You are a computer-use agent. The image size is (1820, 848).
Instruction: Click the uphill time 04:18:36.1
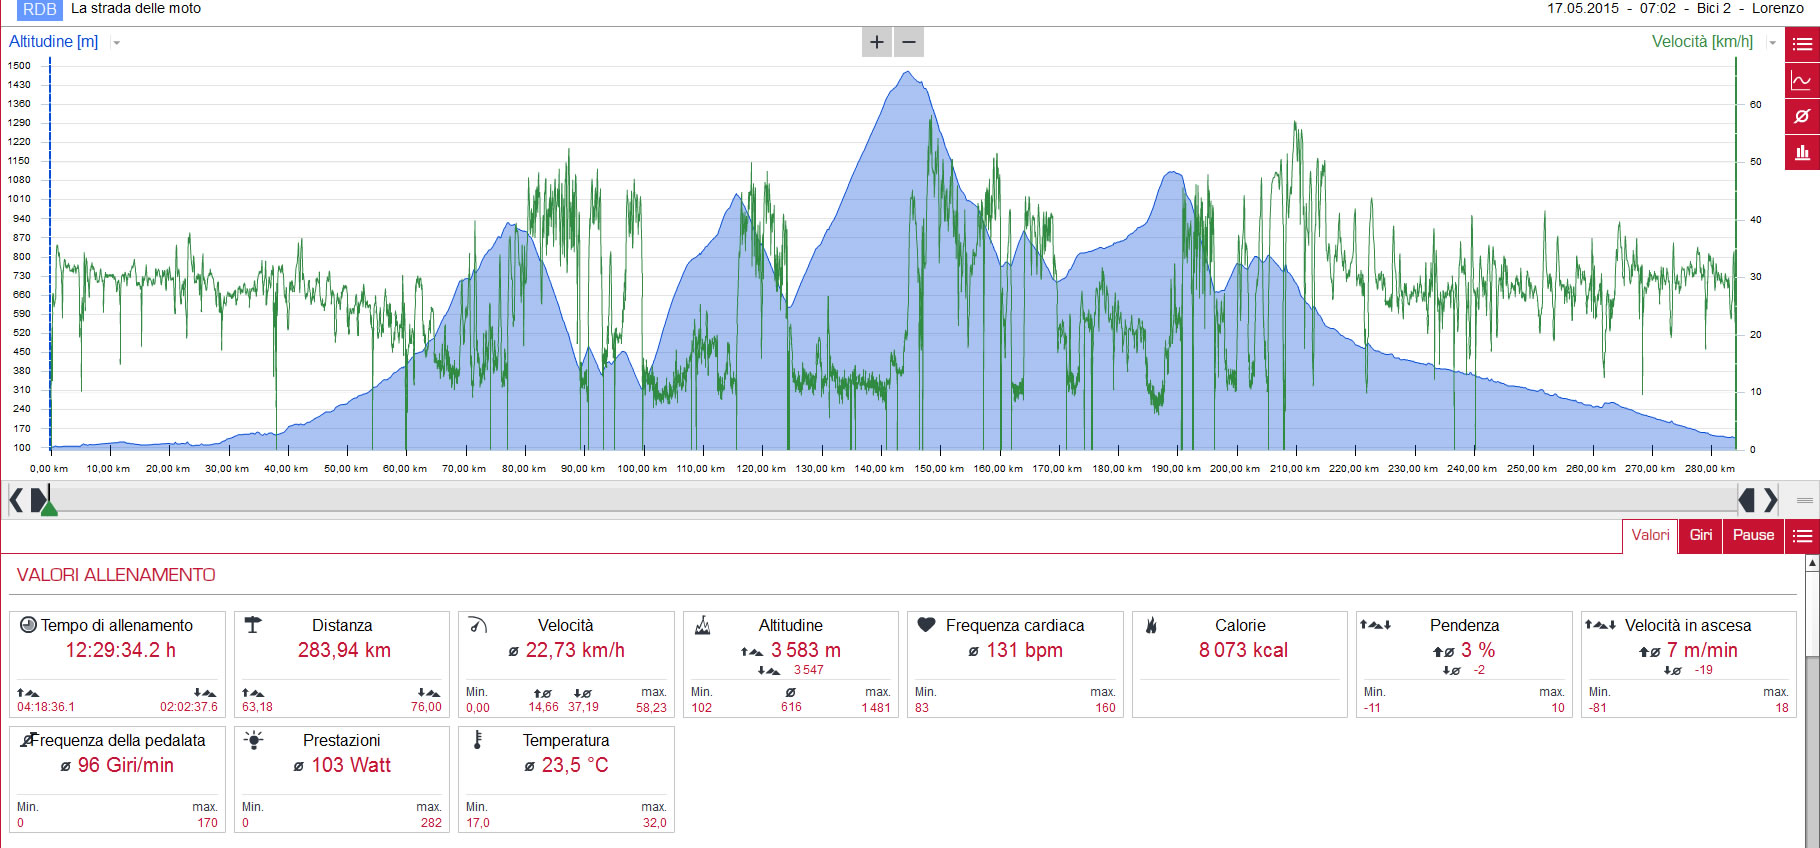coord(46,707)
